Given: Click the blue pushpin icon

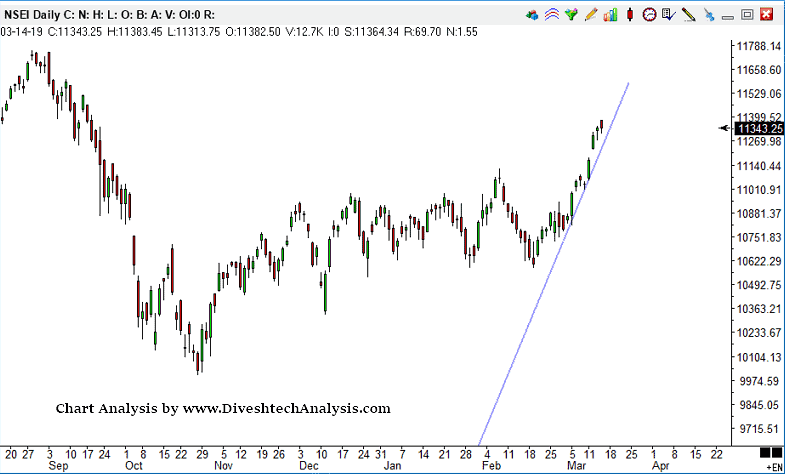Looking at the screenshot, I should click(709, 15).
